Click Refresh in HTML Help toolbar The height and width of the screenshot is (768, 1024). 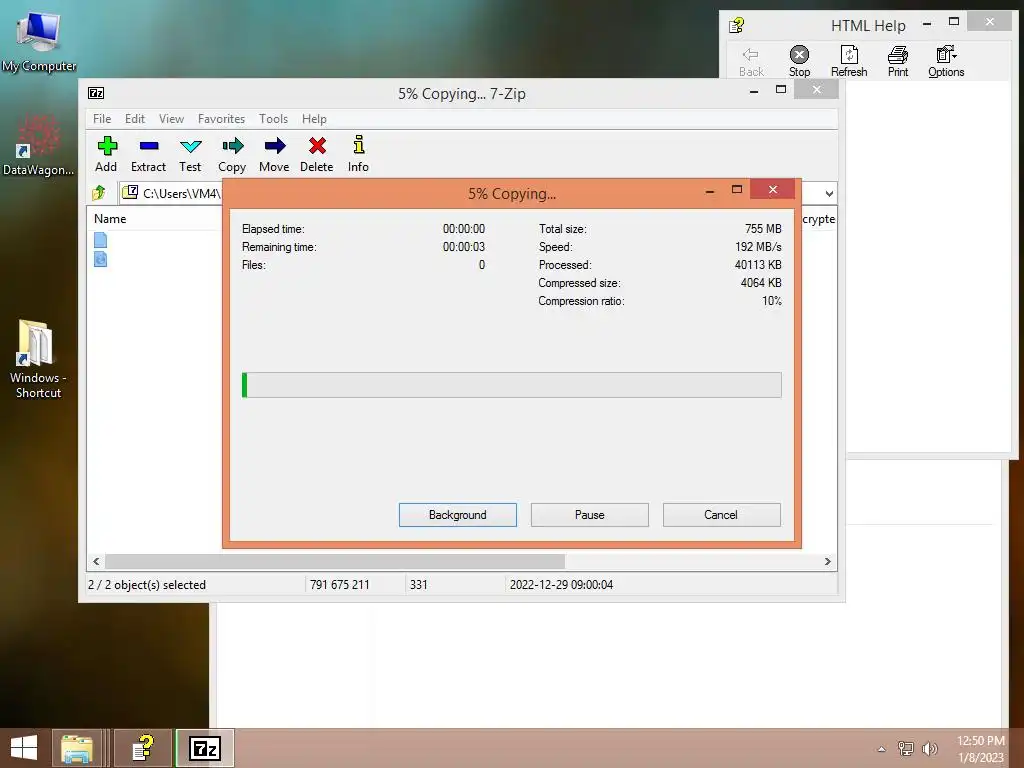[849, 62]
